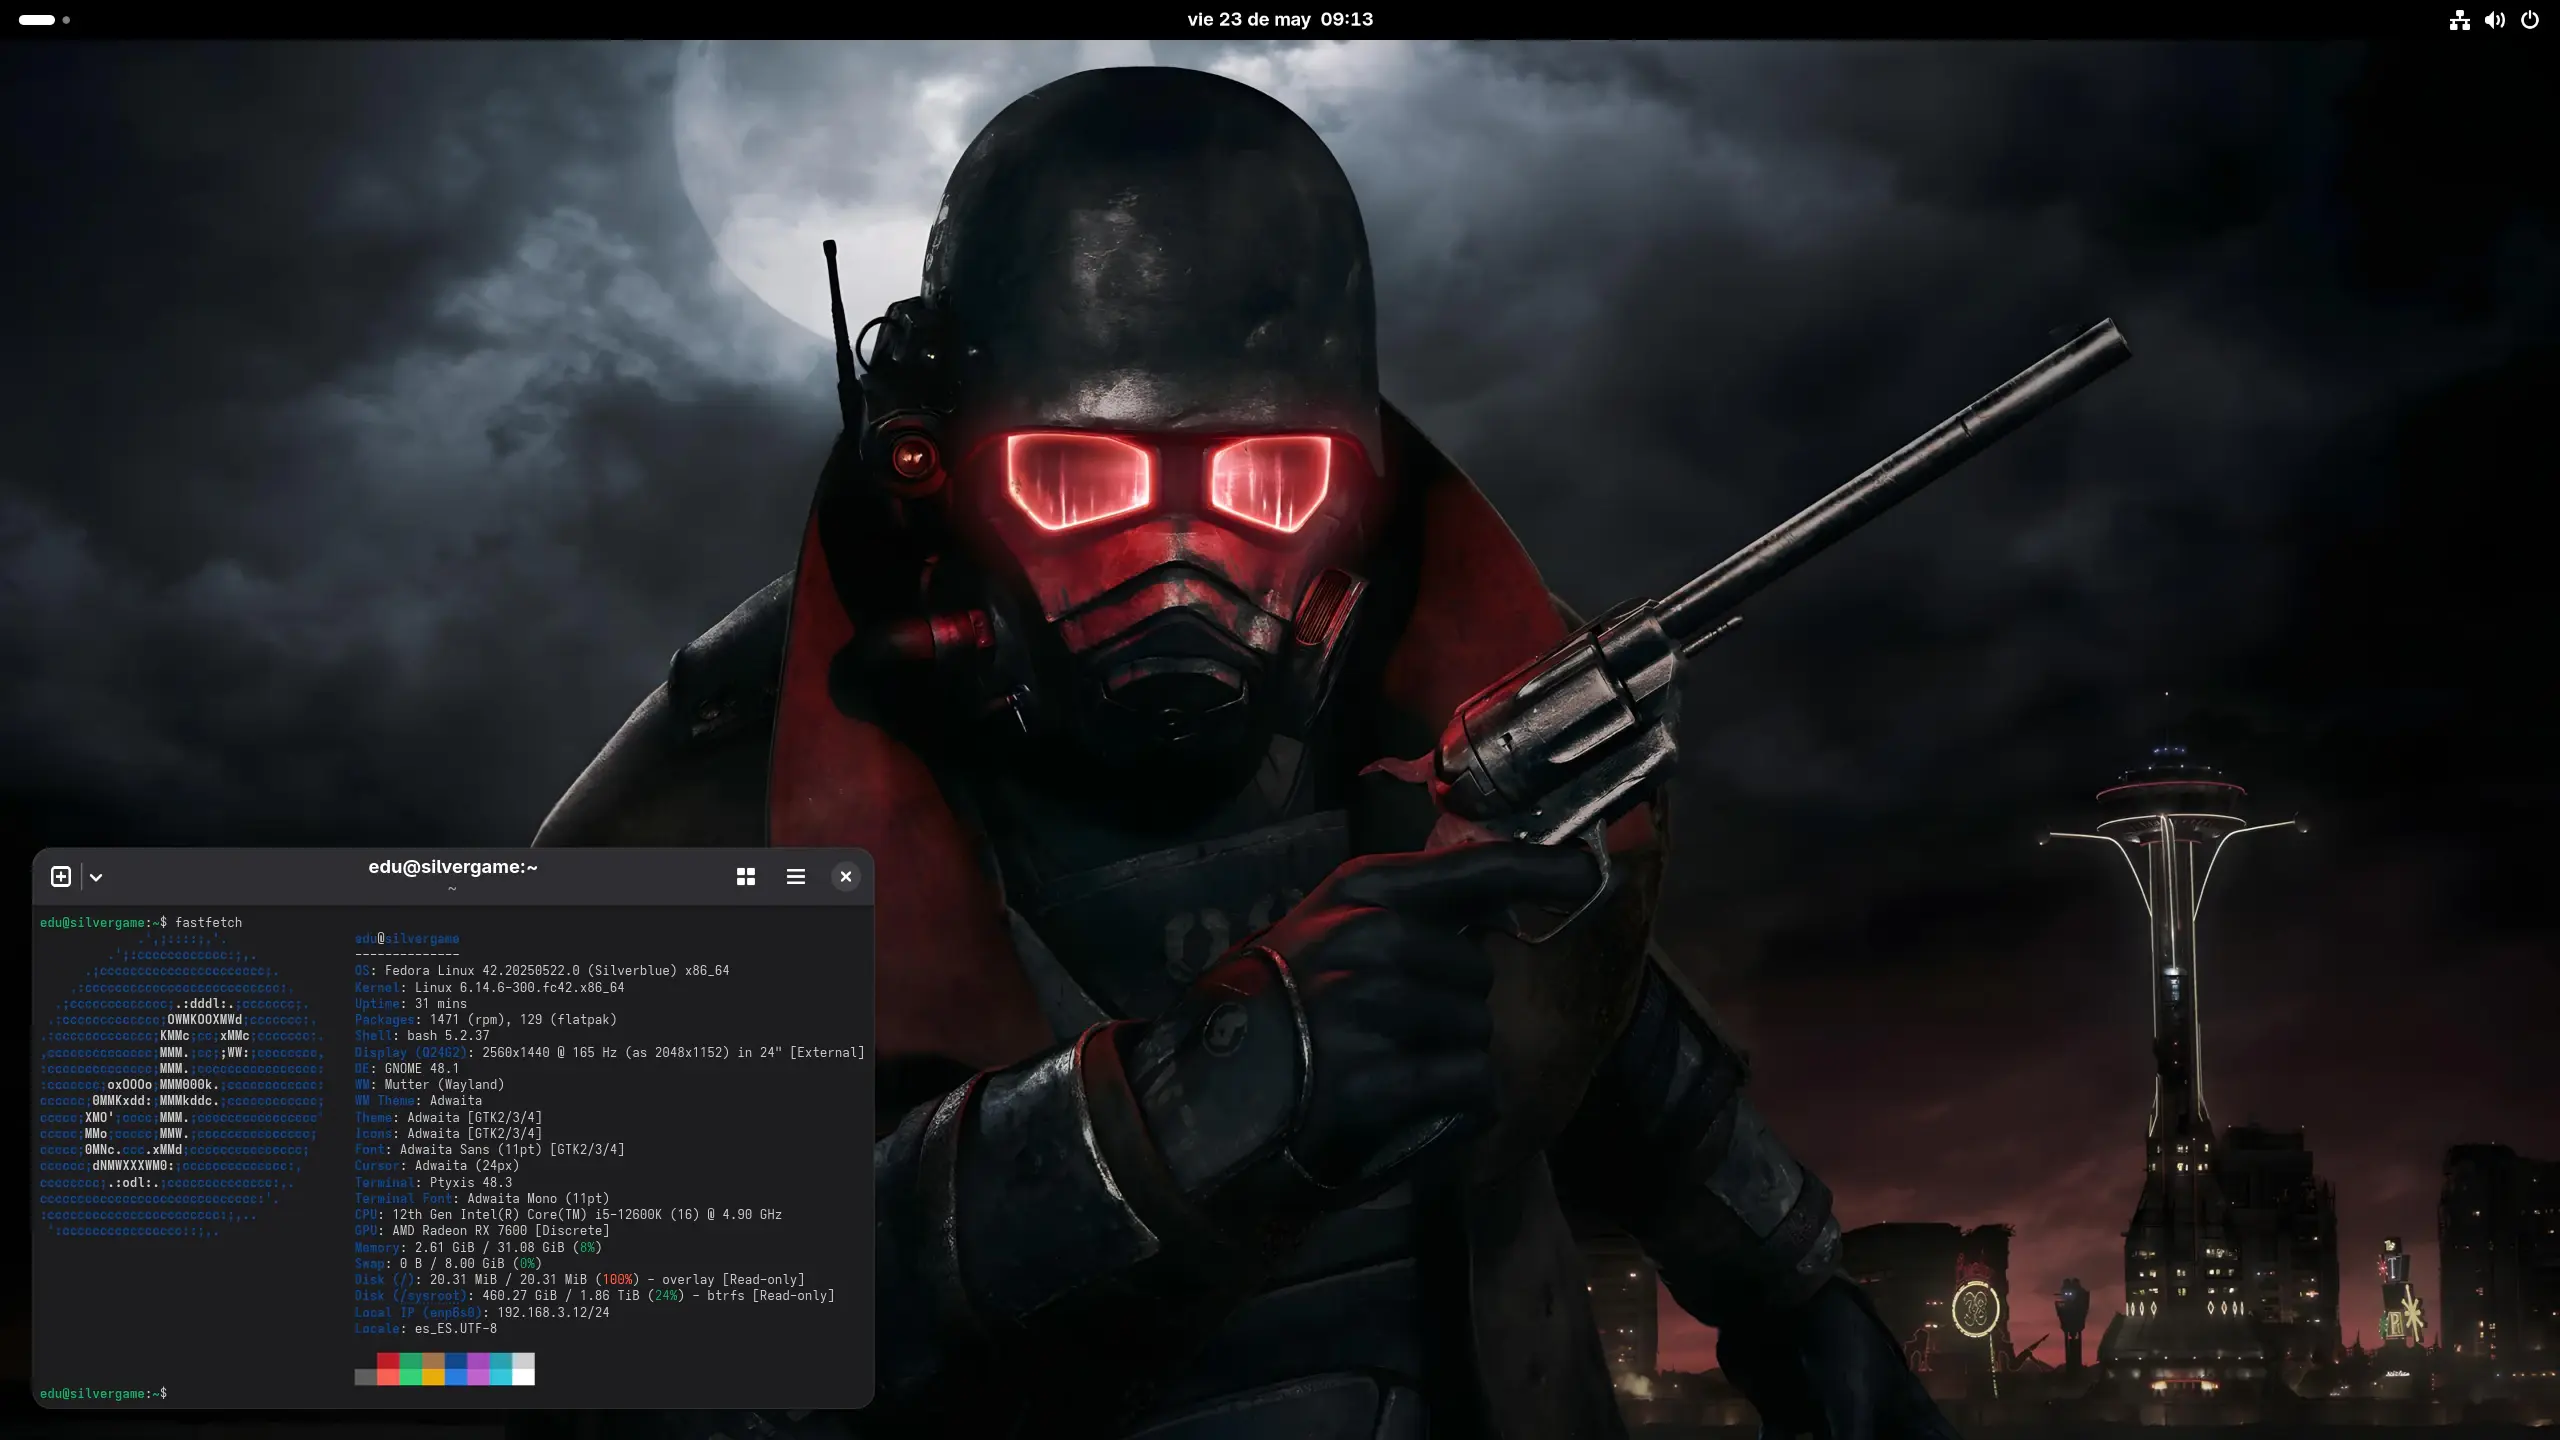Image resolution: width=2560 pixels, height=1440 pixels.
Task: Click the Display line 2560x1440 @ 165 Hz
Action: click(610, 1052)
